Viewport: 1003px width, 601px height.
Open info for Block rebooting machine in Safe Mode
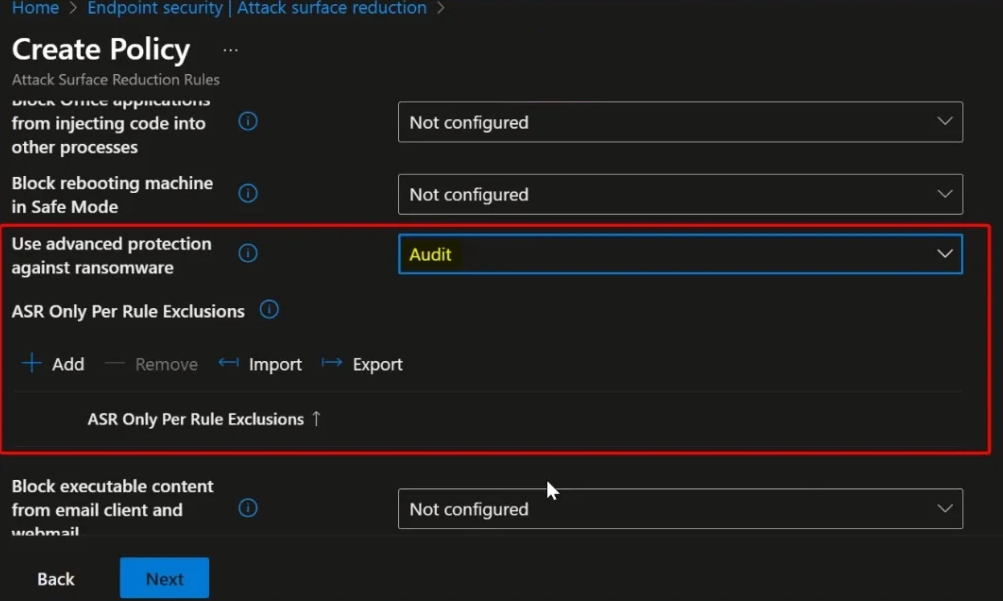pyautogui.click(x=248, y=193)
